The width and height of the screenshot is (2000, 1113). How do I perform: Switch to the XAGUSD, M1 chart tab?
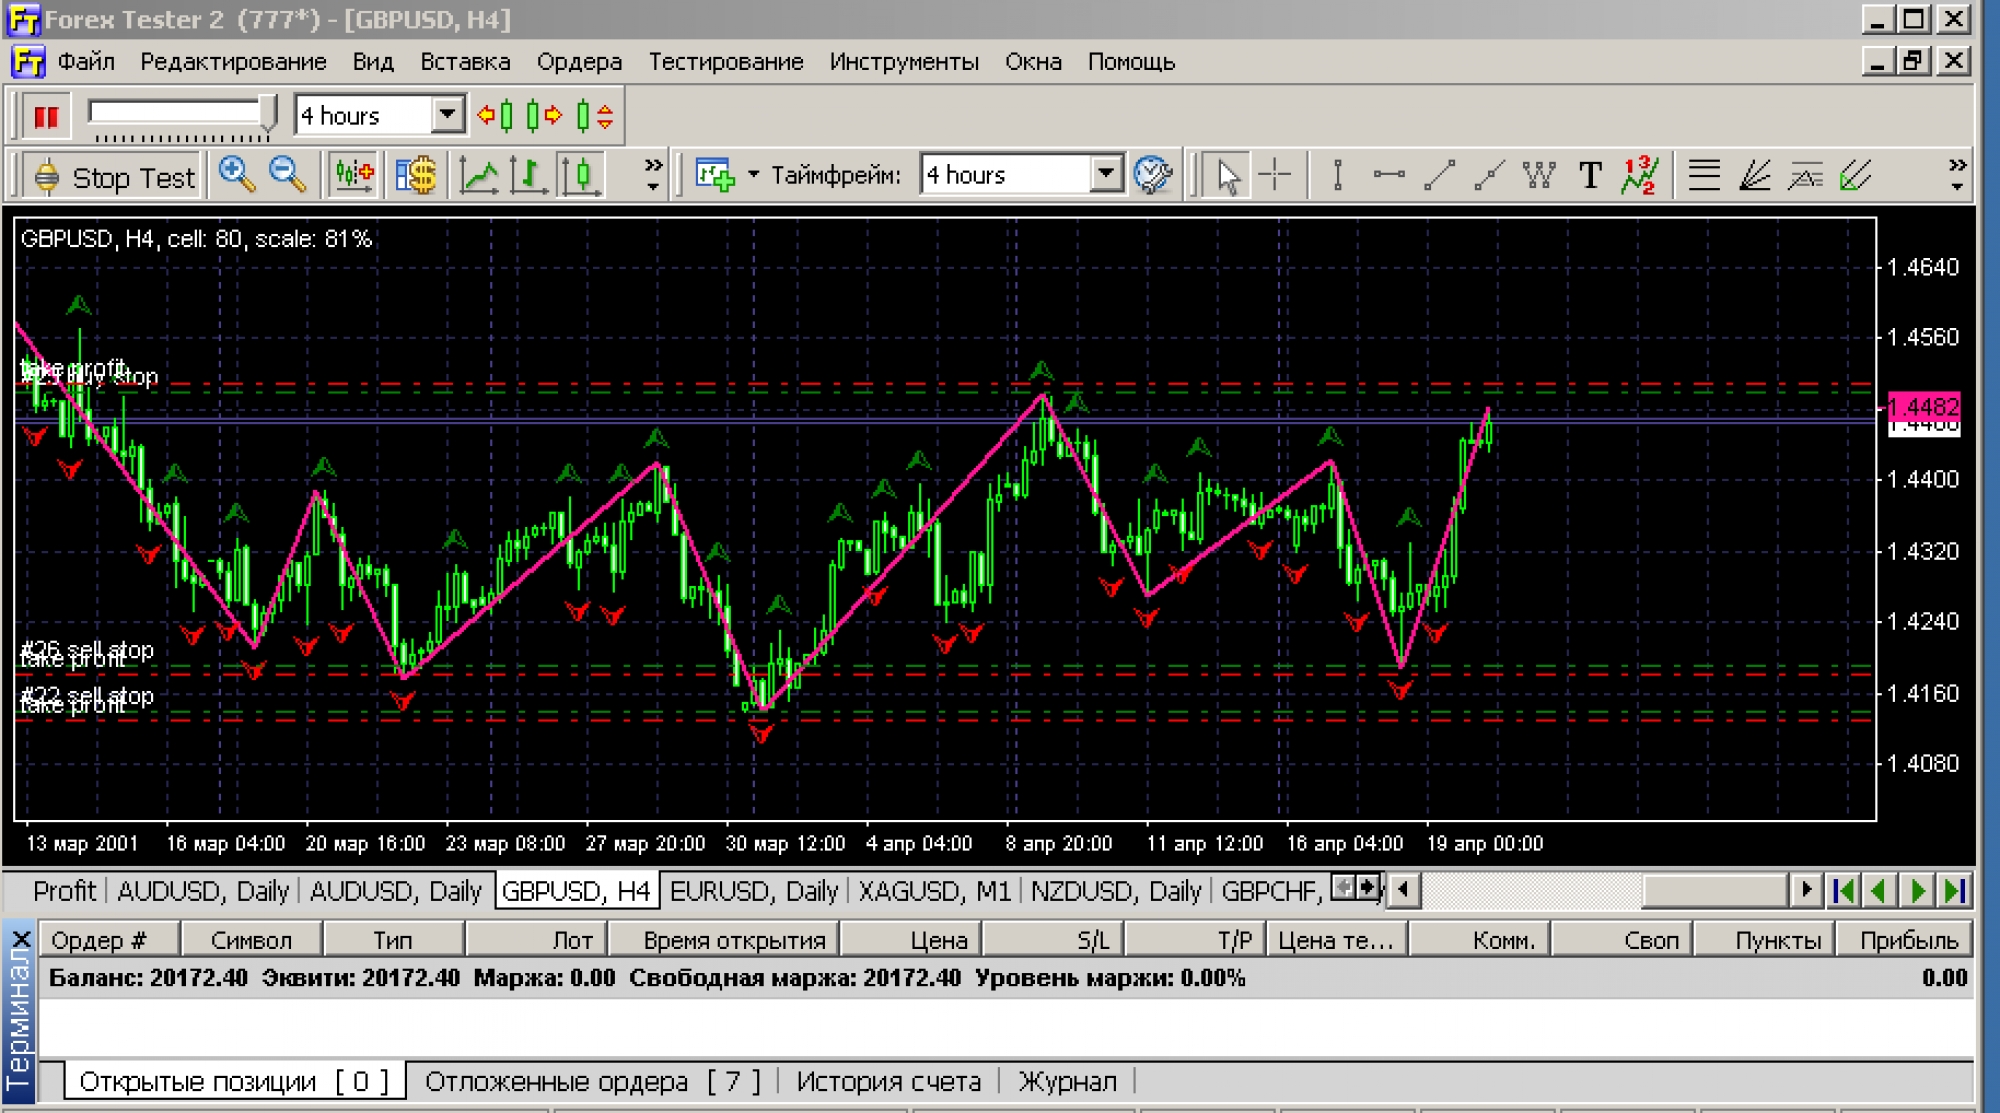click(x=934, y=890)
